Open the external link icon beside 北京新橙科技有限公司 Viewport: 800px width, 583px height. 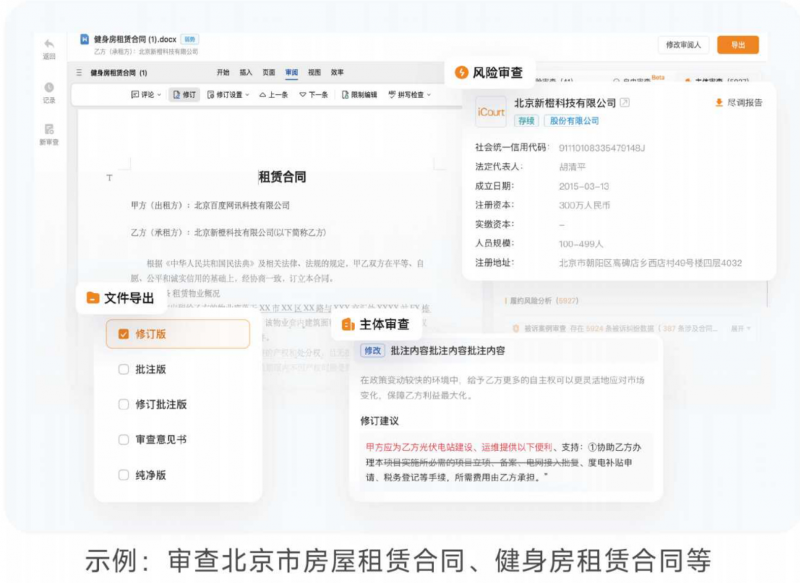coord(624,103)
